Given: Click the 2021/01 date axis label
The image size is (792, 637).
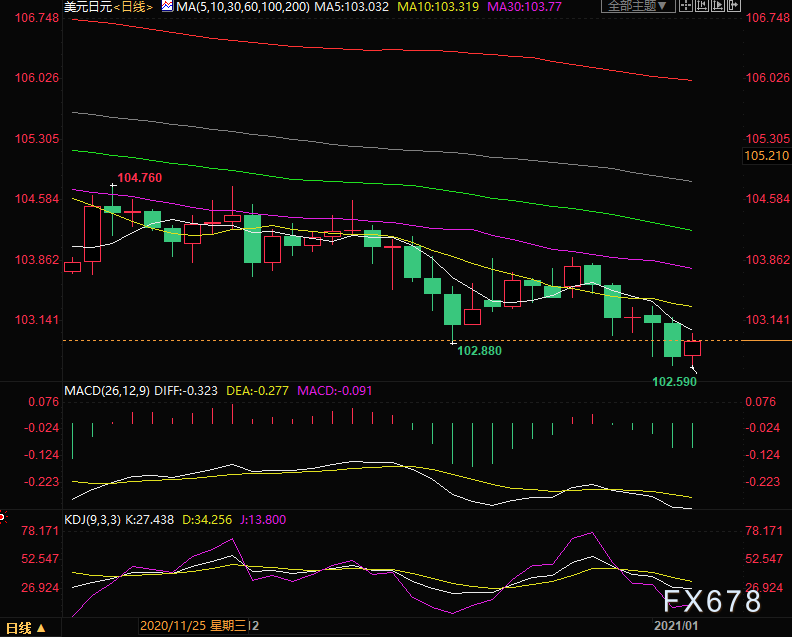Looking at the screenshot, I should (677, 627).
